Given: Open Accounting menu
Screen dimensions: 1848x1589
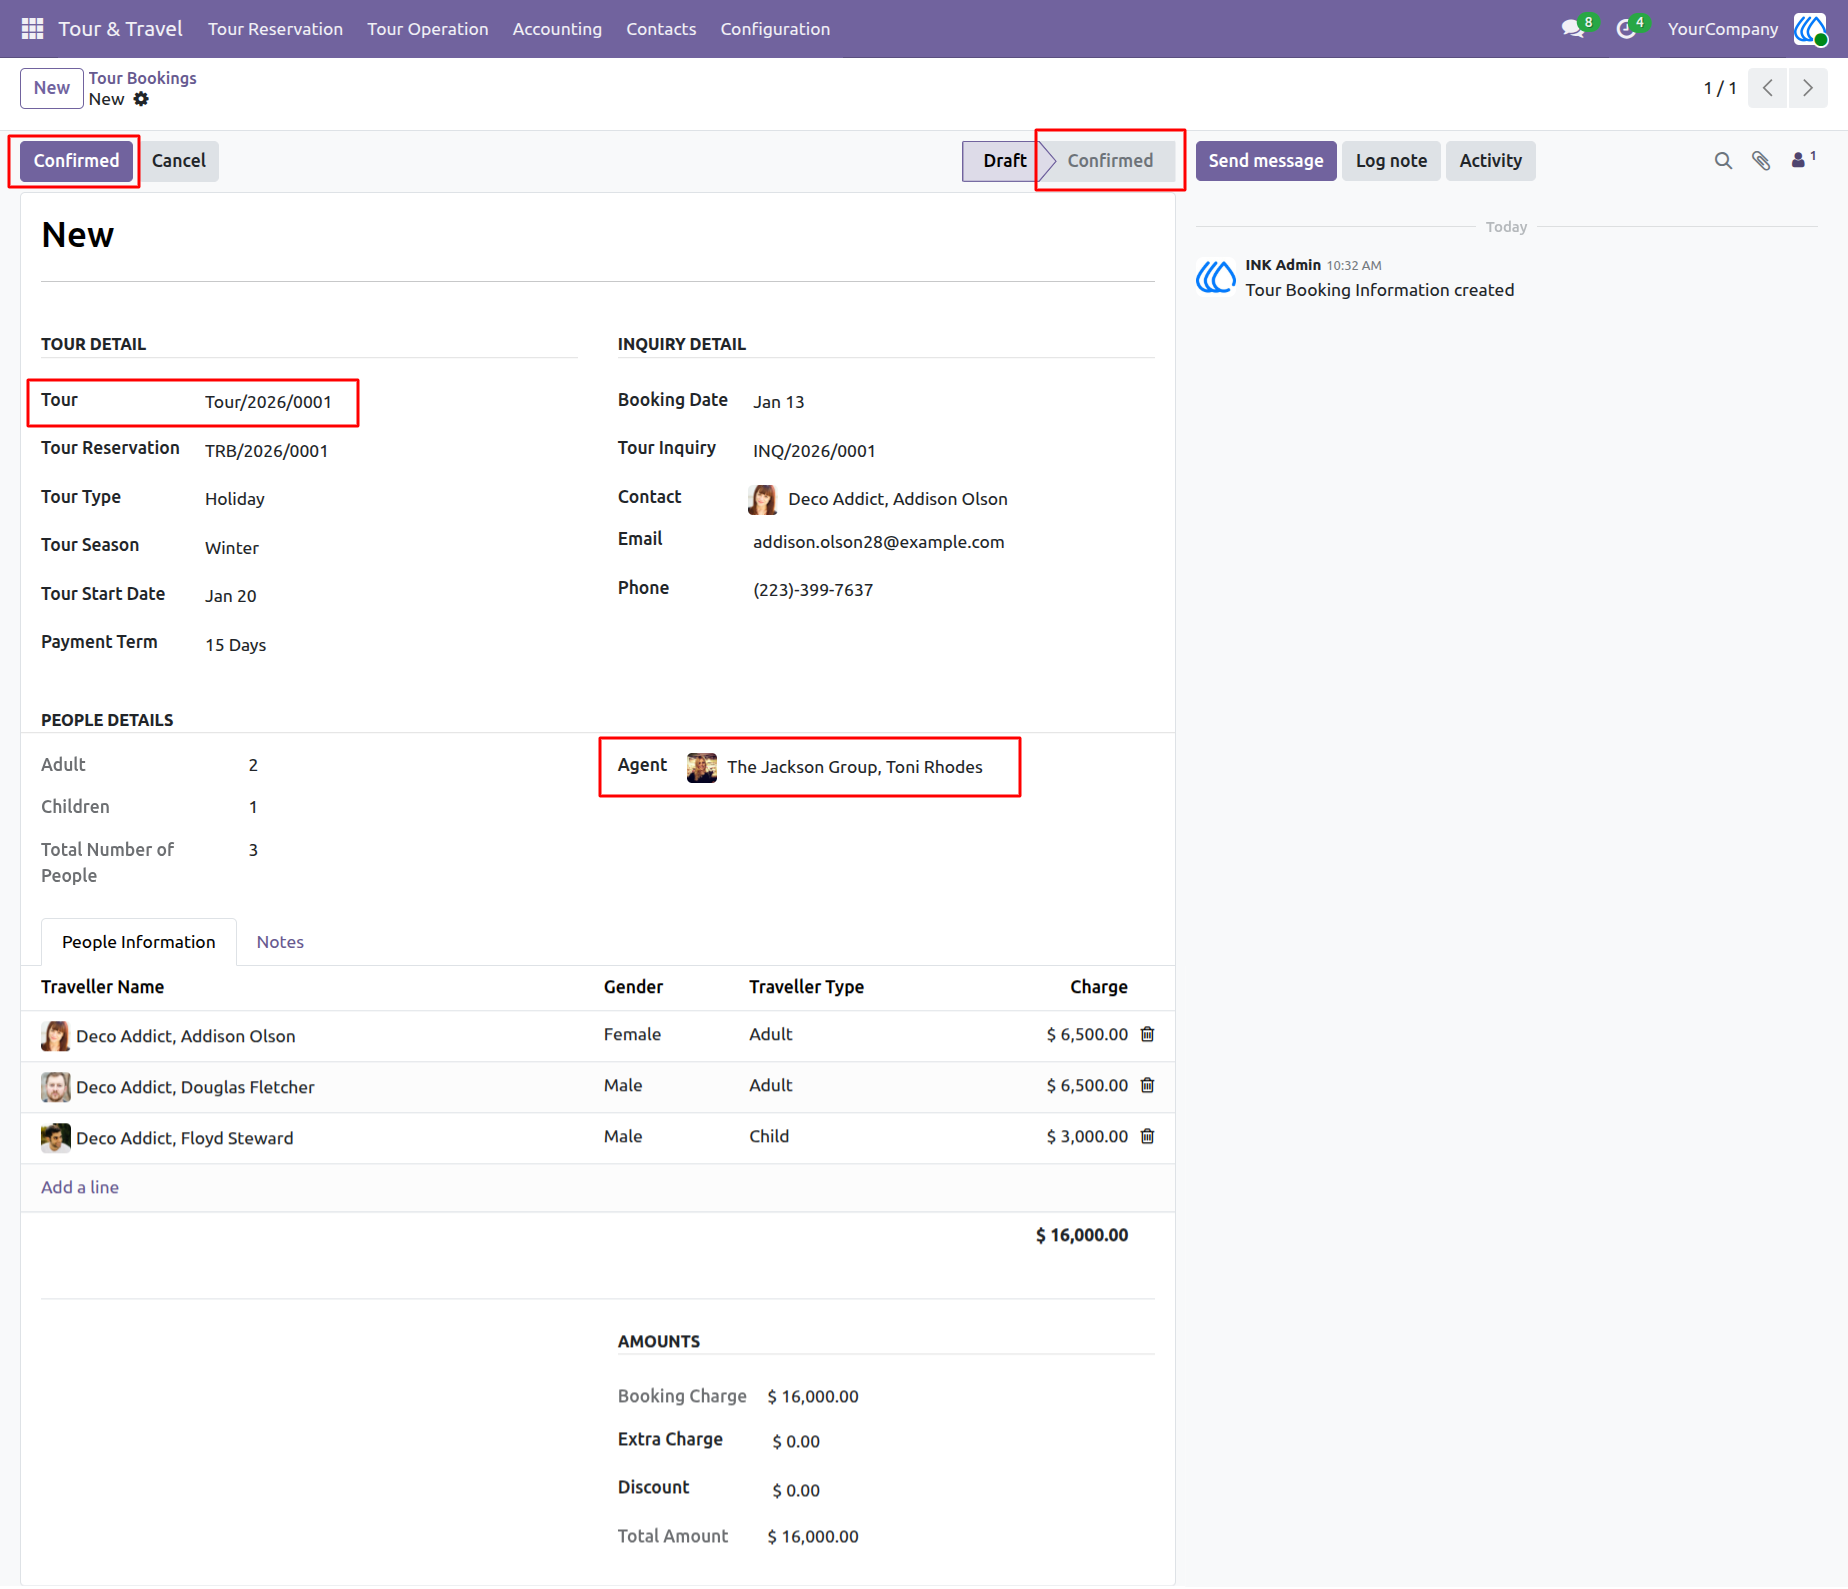Looking at the screenshot, I should tap(557, 29).
